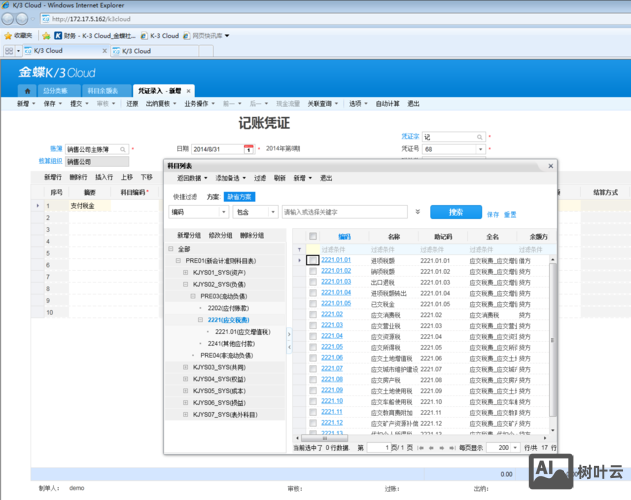Click the search icon in 凭证字 field
Screen dimensions: 631x500
(480, 137)
